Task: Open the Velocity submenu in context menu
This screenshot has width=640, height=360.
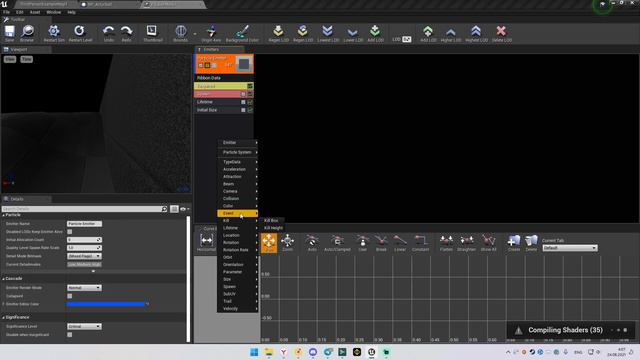Action: [238, 309]
